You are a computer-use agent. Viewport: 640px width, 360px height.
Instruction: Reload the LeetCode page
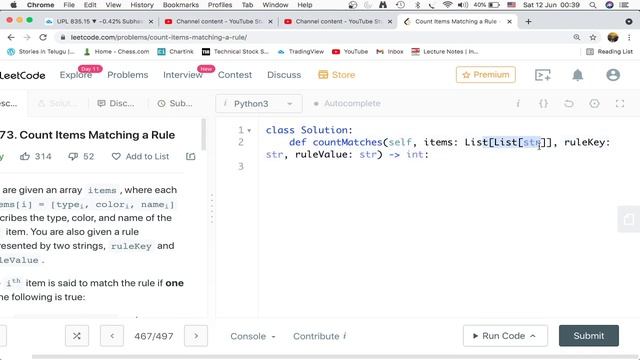pos(43,37)
